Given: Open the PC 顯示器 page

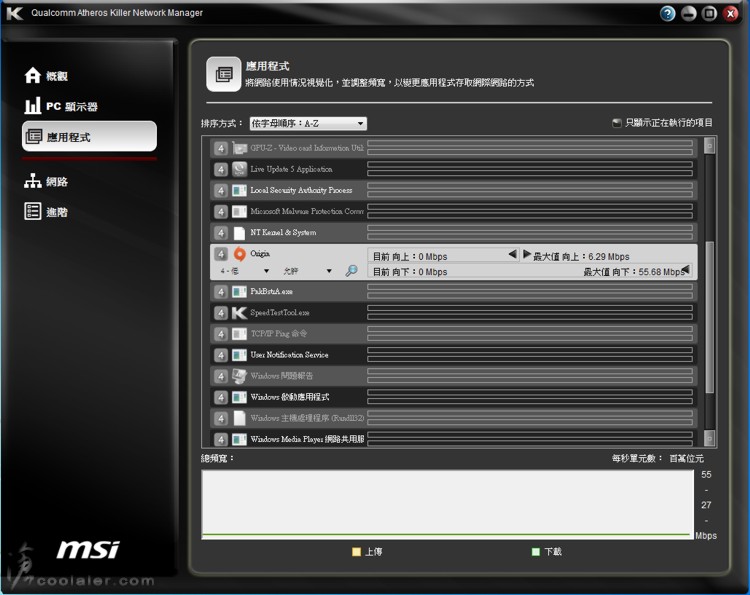Looking at the screenshot, I should [61, 106].
